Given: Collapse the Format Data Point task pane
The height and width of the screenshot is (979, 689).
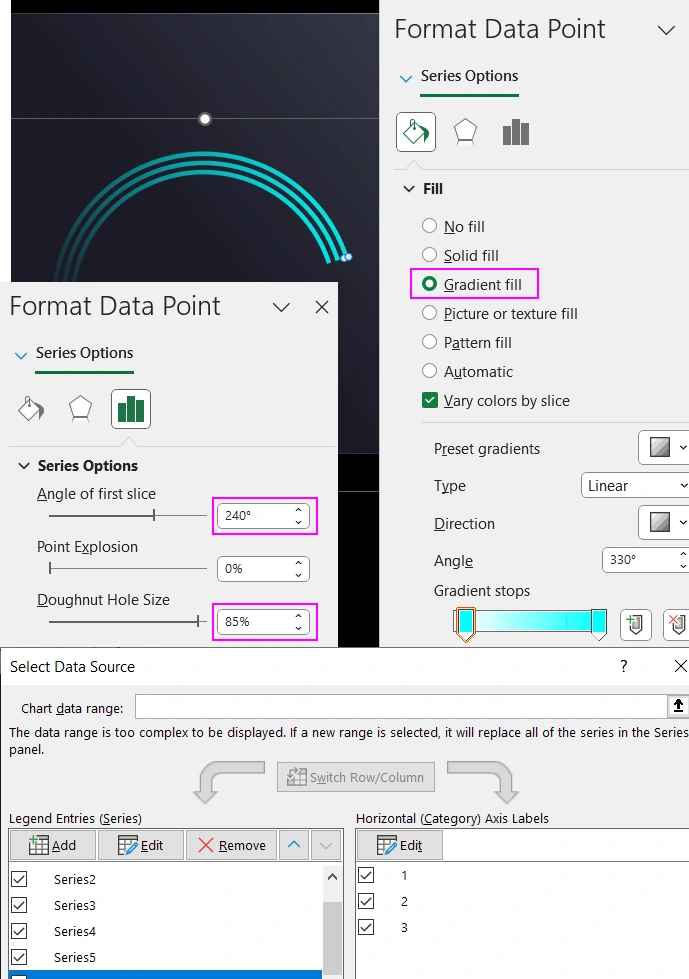Looking at the screenshot, I should 665,29.
